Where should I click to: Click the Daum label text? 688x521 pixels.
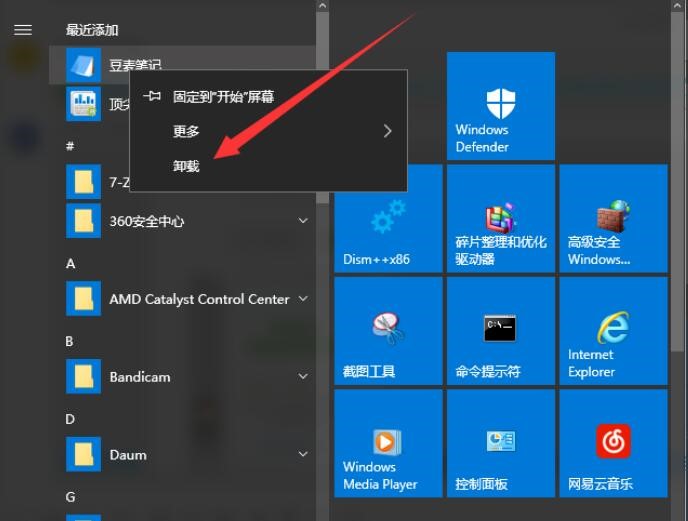[x=128, y=455]
